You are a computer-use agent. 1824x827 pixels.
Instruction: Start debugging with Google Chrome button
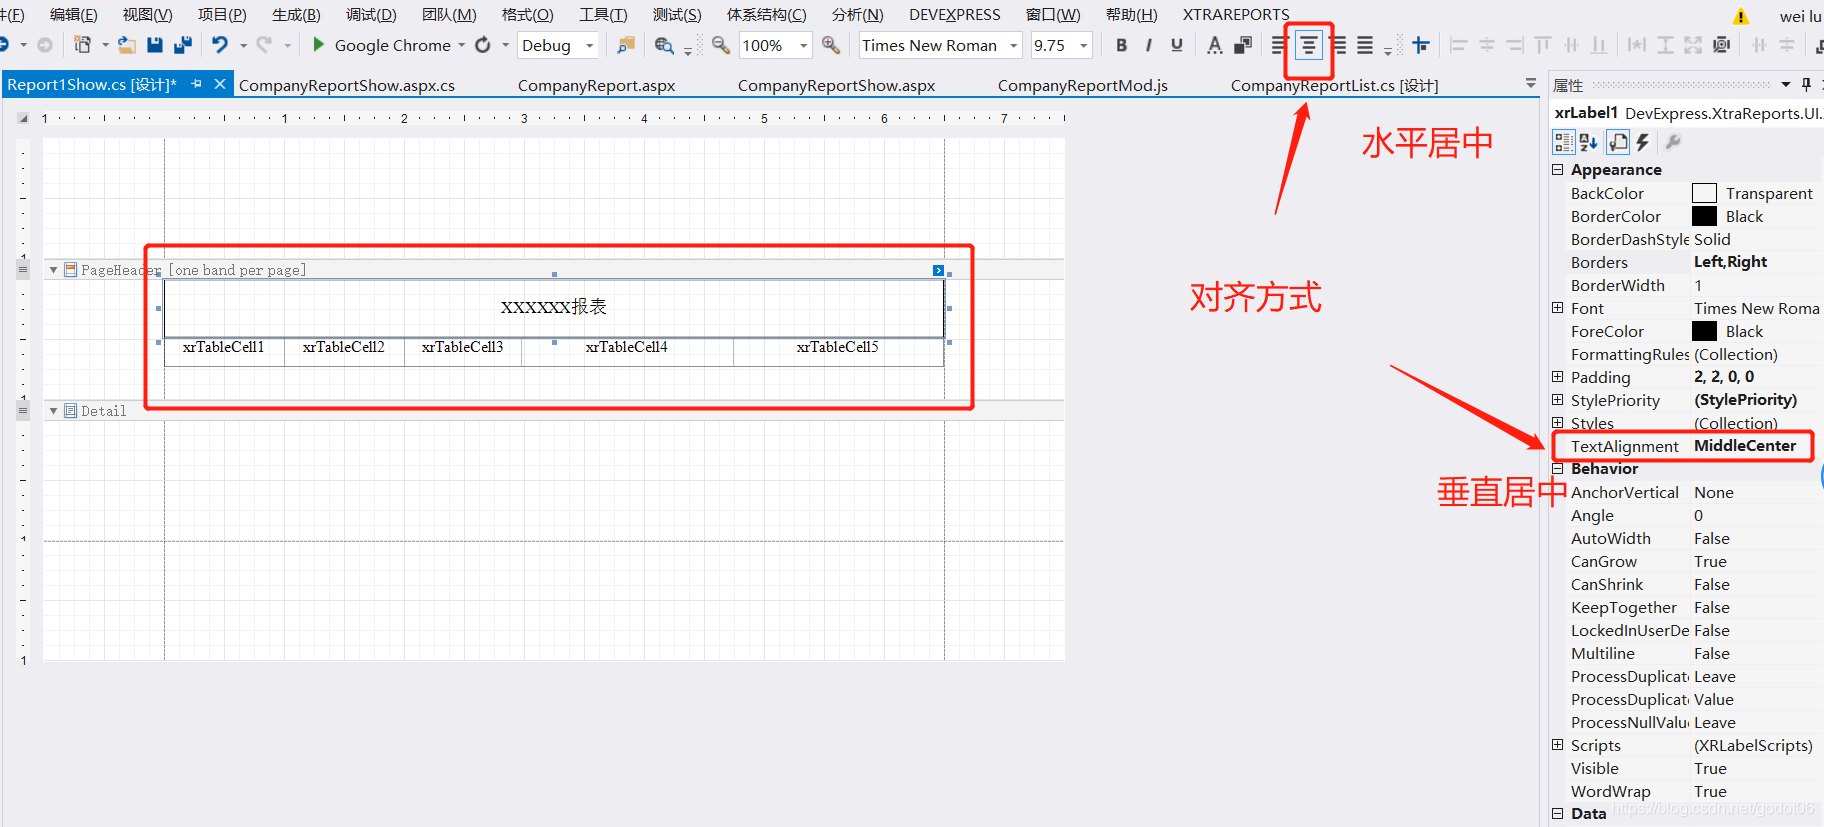coord(381,45)
